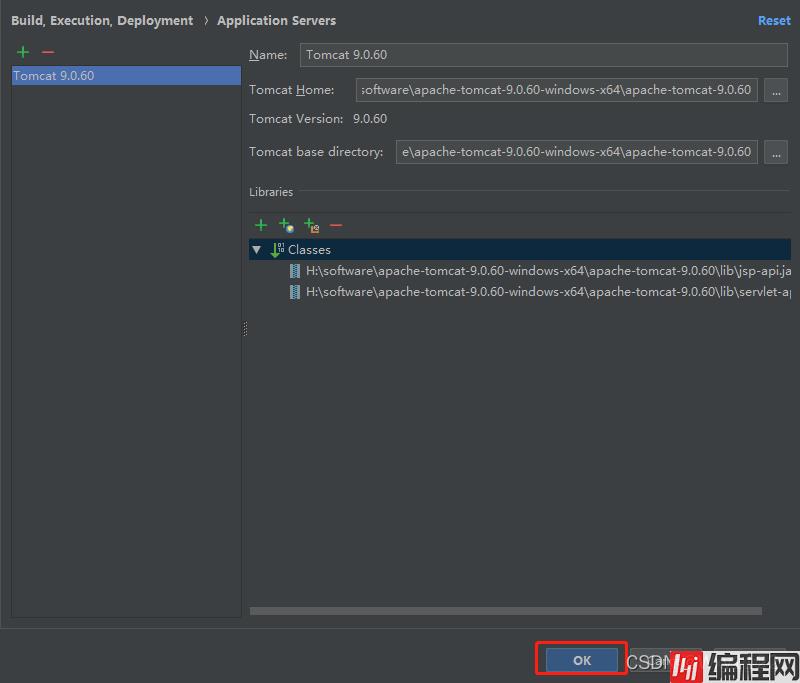Remove selected library with red minus
Image resolution: width=800 pixels, height=683 pixels.
point(336,226)
